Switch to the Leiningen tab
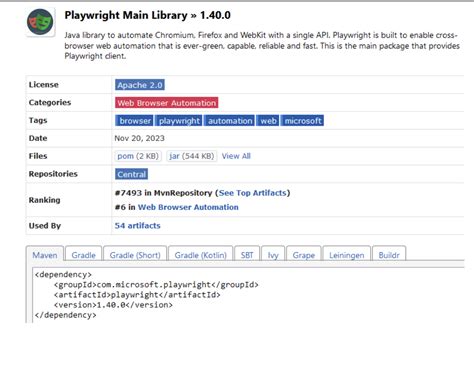 pyautogui.click(x=347, y=255)
